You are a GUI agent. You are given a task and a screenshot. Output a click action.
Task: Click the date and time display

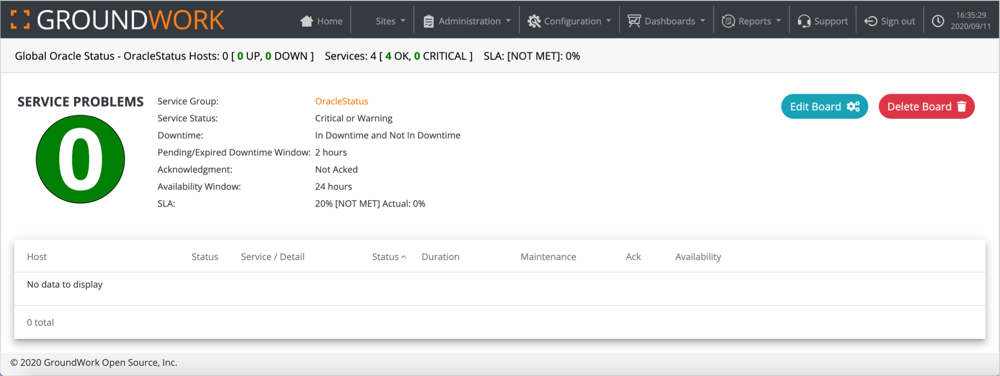point(971,21)
